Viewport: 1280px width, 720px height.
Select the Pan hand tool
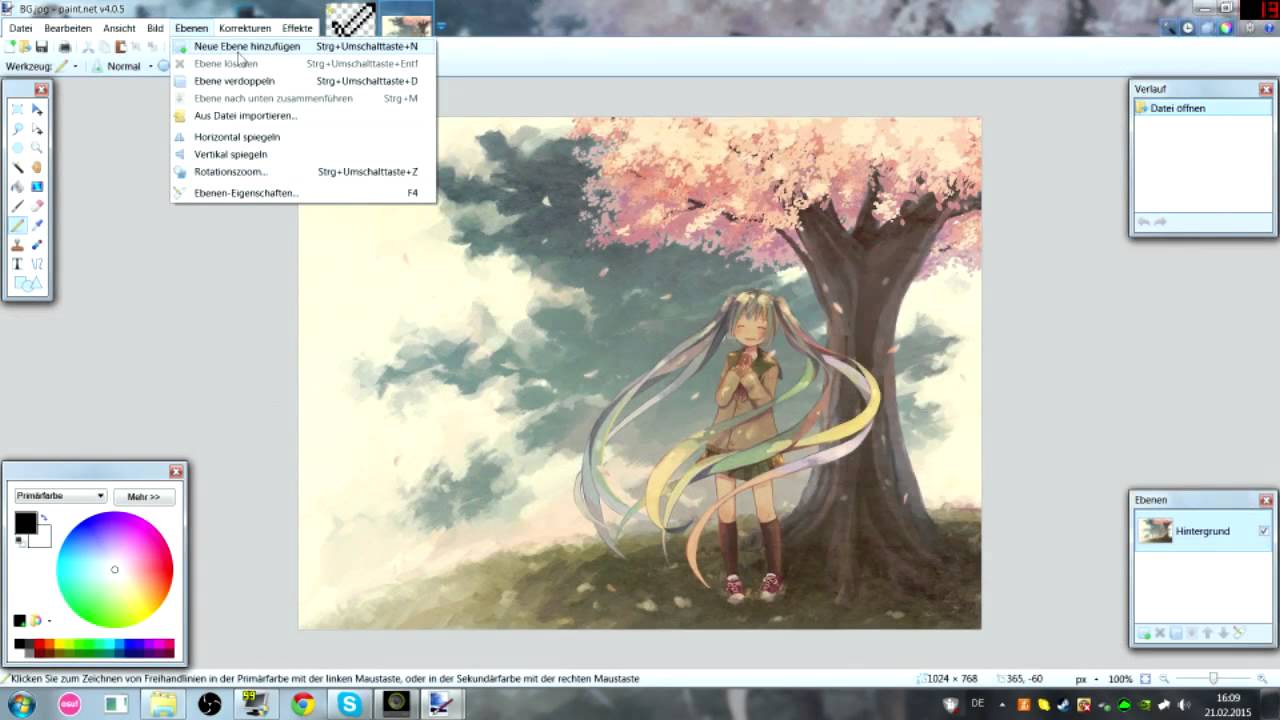pyautogui.click(x=37, y=167)
